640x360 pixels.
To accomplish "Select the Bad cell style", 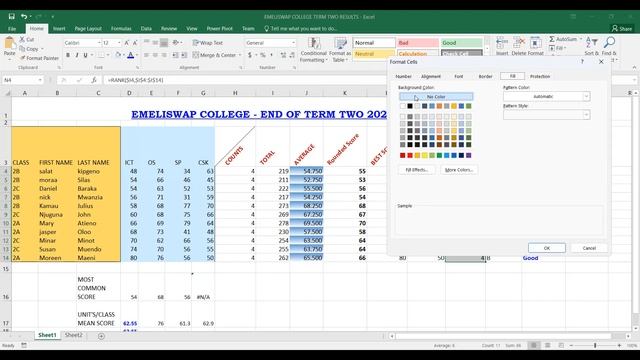I will coord(418,42).
